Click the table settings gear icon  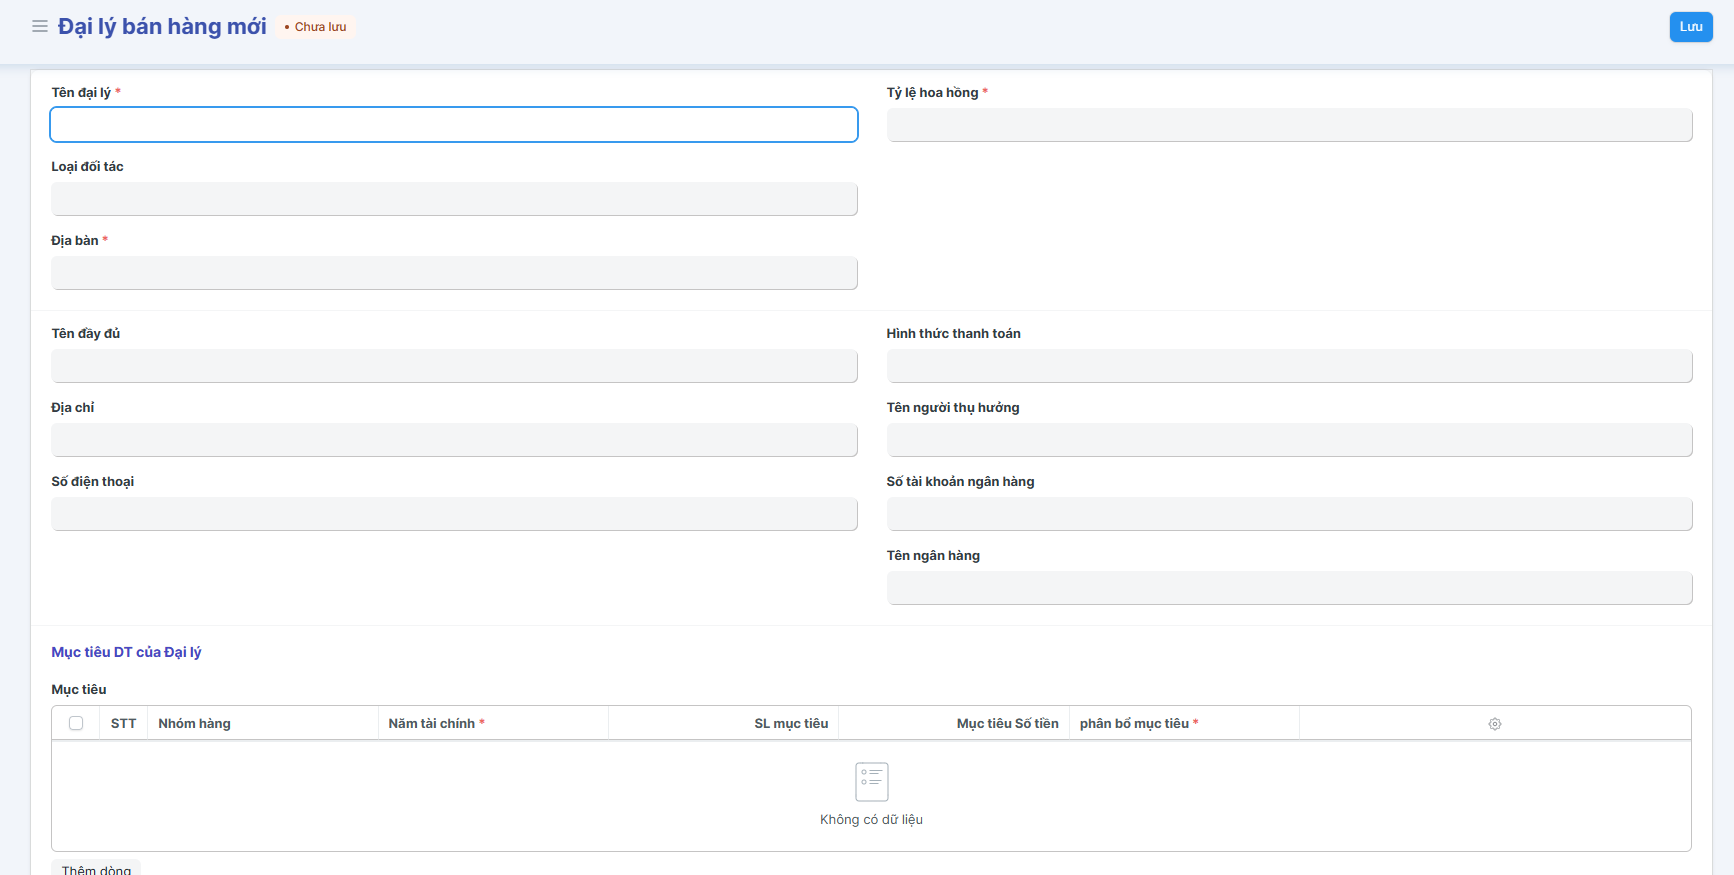tap(1494, 724)
